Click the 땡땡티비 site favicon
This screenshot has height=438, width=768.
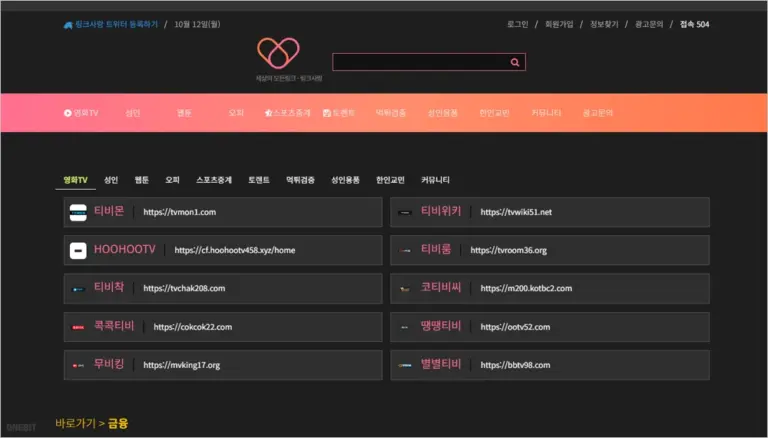(x=405, y=327)
